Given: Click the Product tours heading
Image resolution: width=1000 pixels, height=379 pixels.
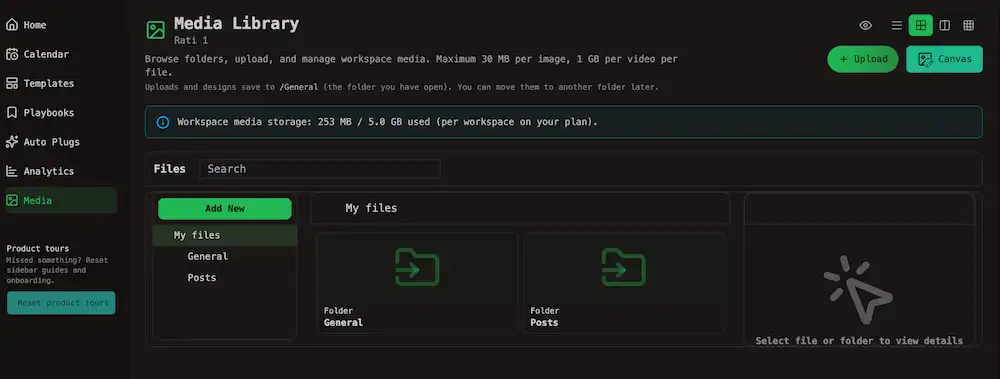Looking at the screenshot, I should pos(38,249).
